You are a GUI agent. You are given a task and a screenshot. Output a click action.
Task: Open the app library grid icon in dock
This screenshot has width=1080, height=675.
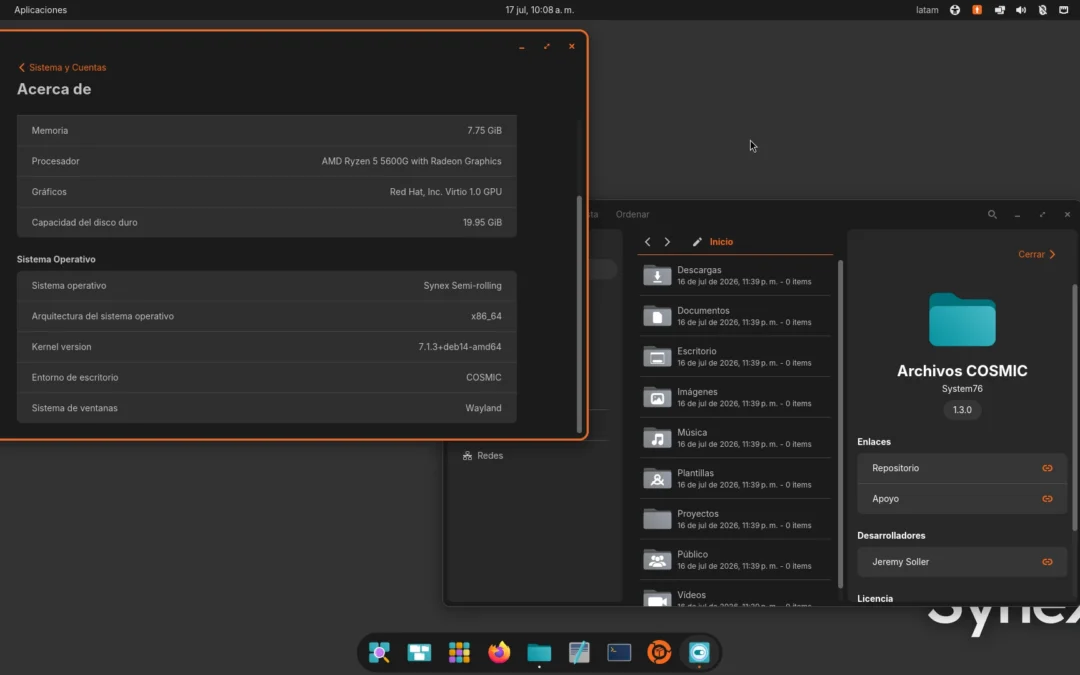pos(459,652)
